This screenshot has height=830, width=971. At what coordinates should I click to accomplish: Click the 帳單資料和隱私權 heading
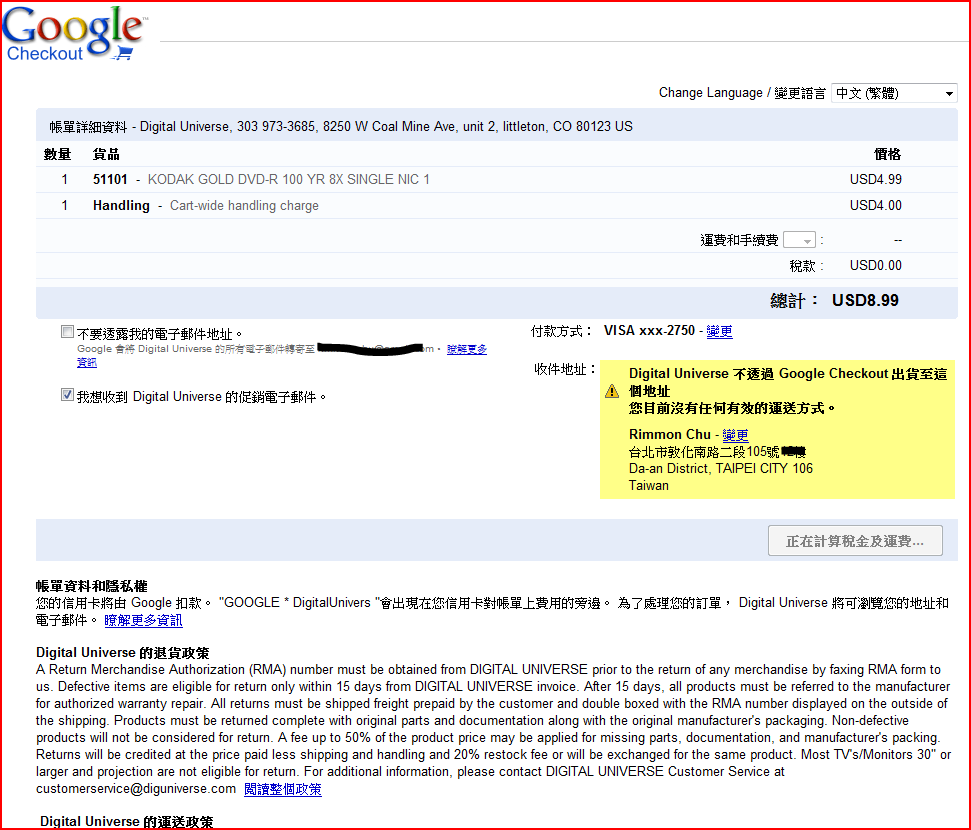click(x=92, y=586)
